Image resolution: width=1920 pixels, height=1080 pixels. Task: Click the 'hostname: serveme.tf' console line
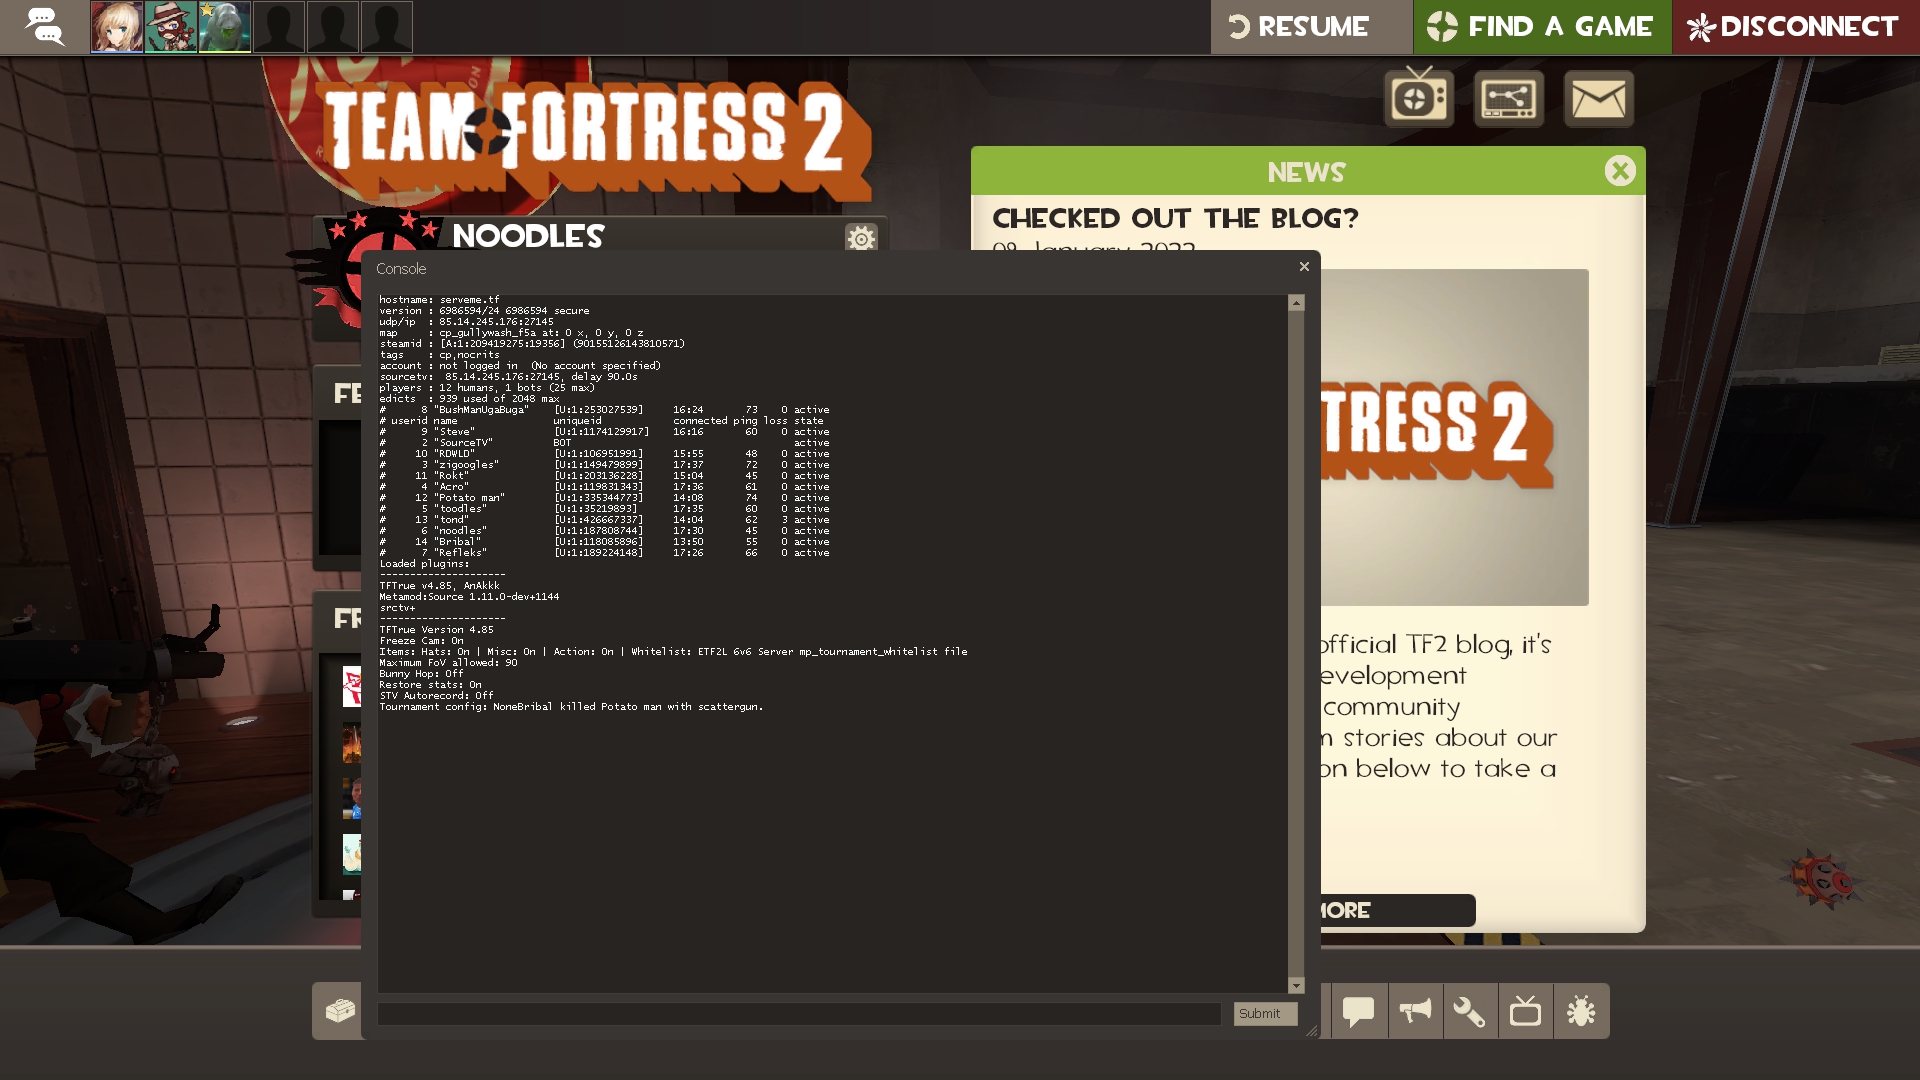pyautogui.click(x=439, y=300)
